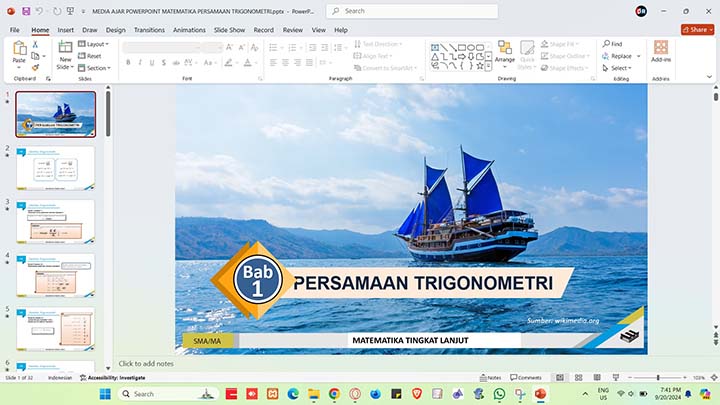Start slide show from the quick access toolbar
The width and height of the screenshot is (720, 405).
tap(70, 11)
